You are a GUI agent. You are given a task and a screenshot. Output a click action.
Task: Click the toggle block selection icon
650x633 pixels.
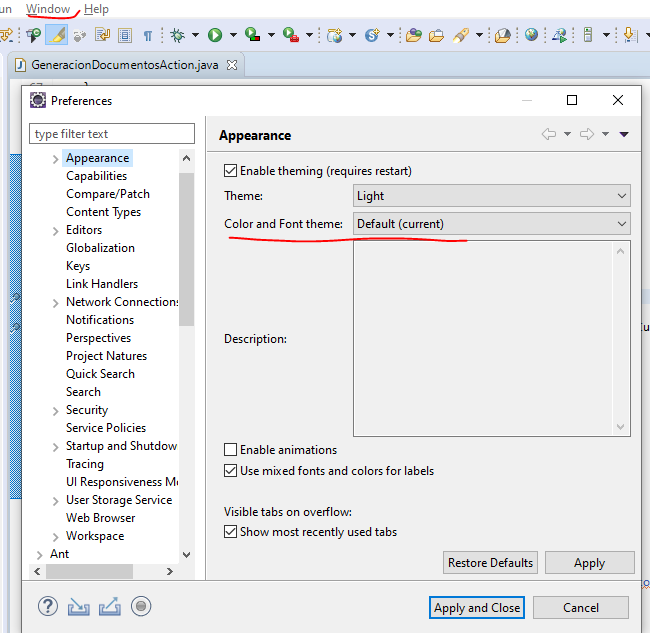point(125,36)
